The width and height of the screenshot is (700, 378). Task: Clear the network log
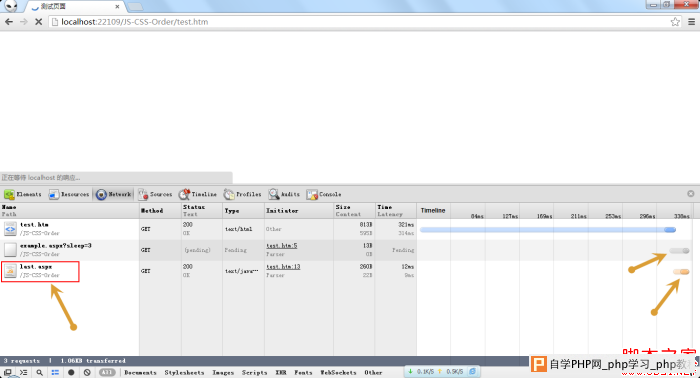click(x=87, y=372)
